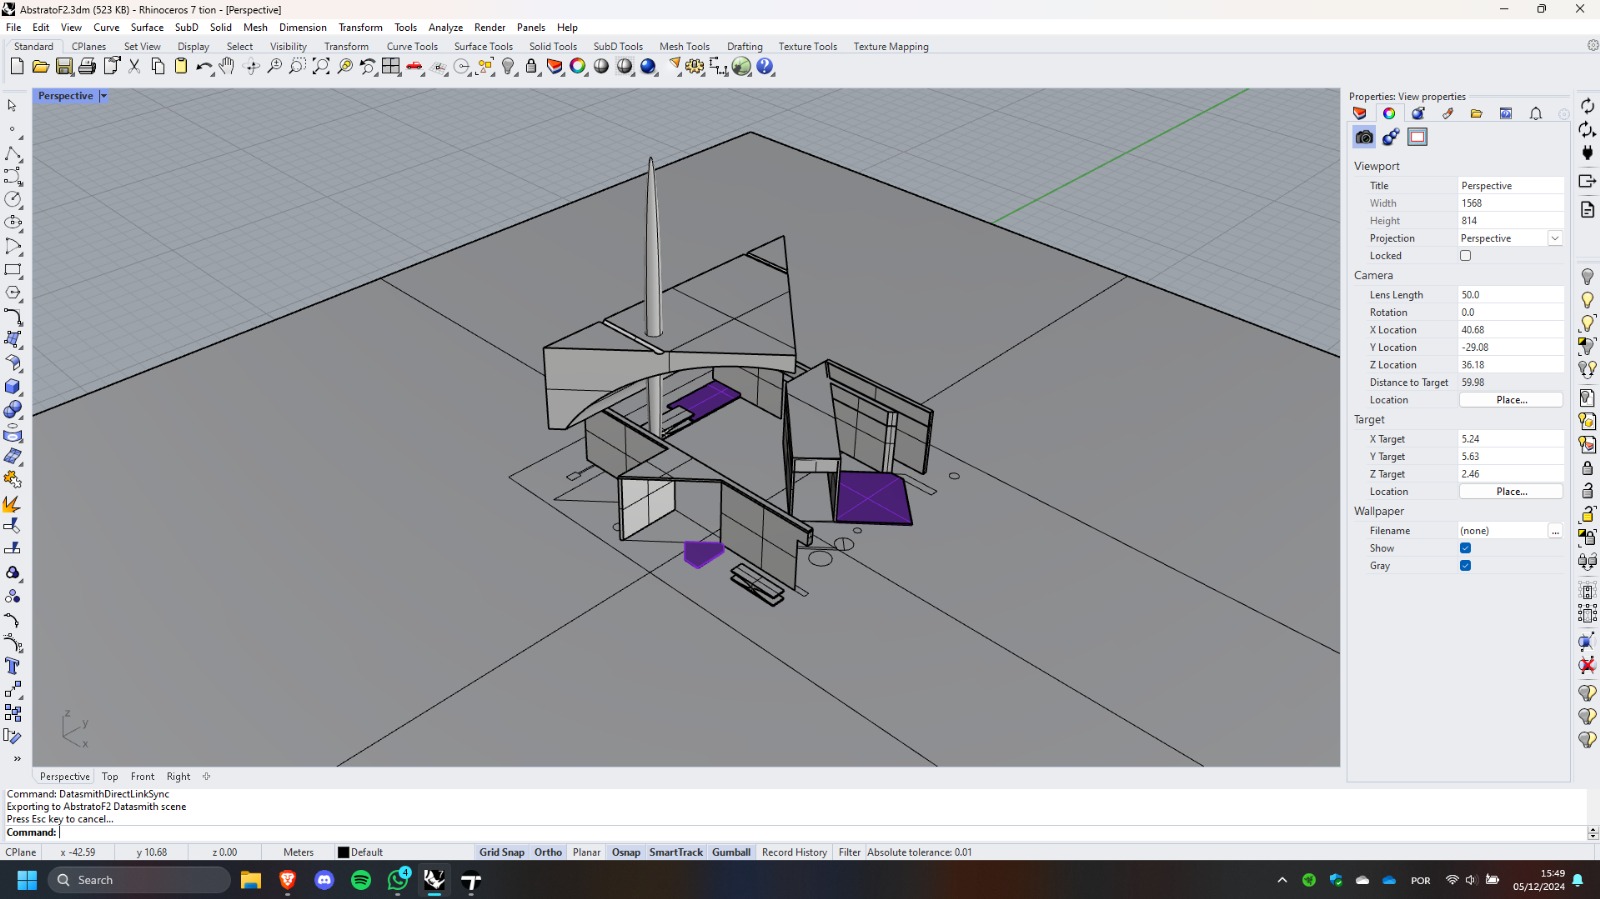This screenshot has height=899, width=1600.
Task: Select the camera View properties icon
Action: pyautogui.click(x=1364, y=137)
